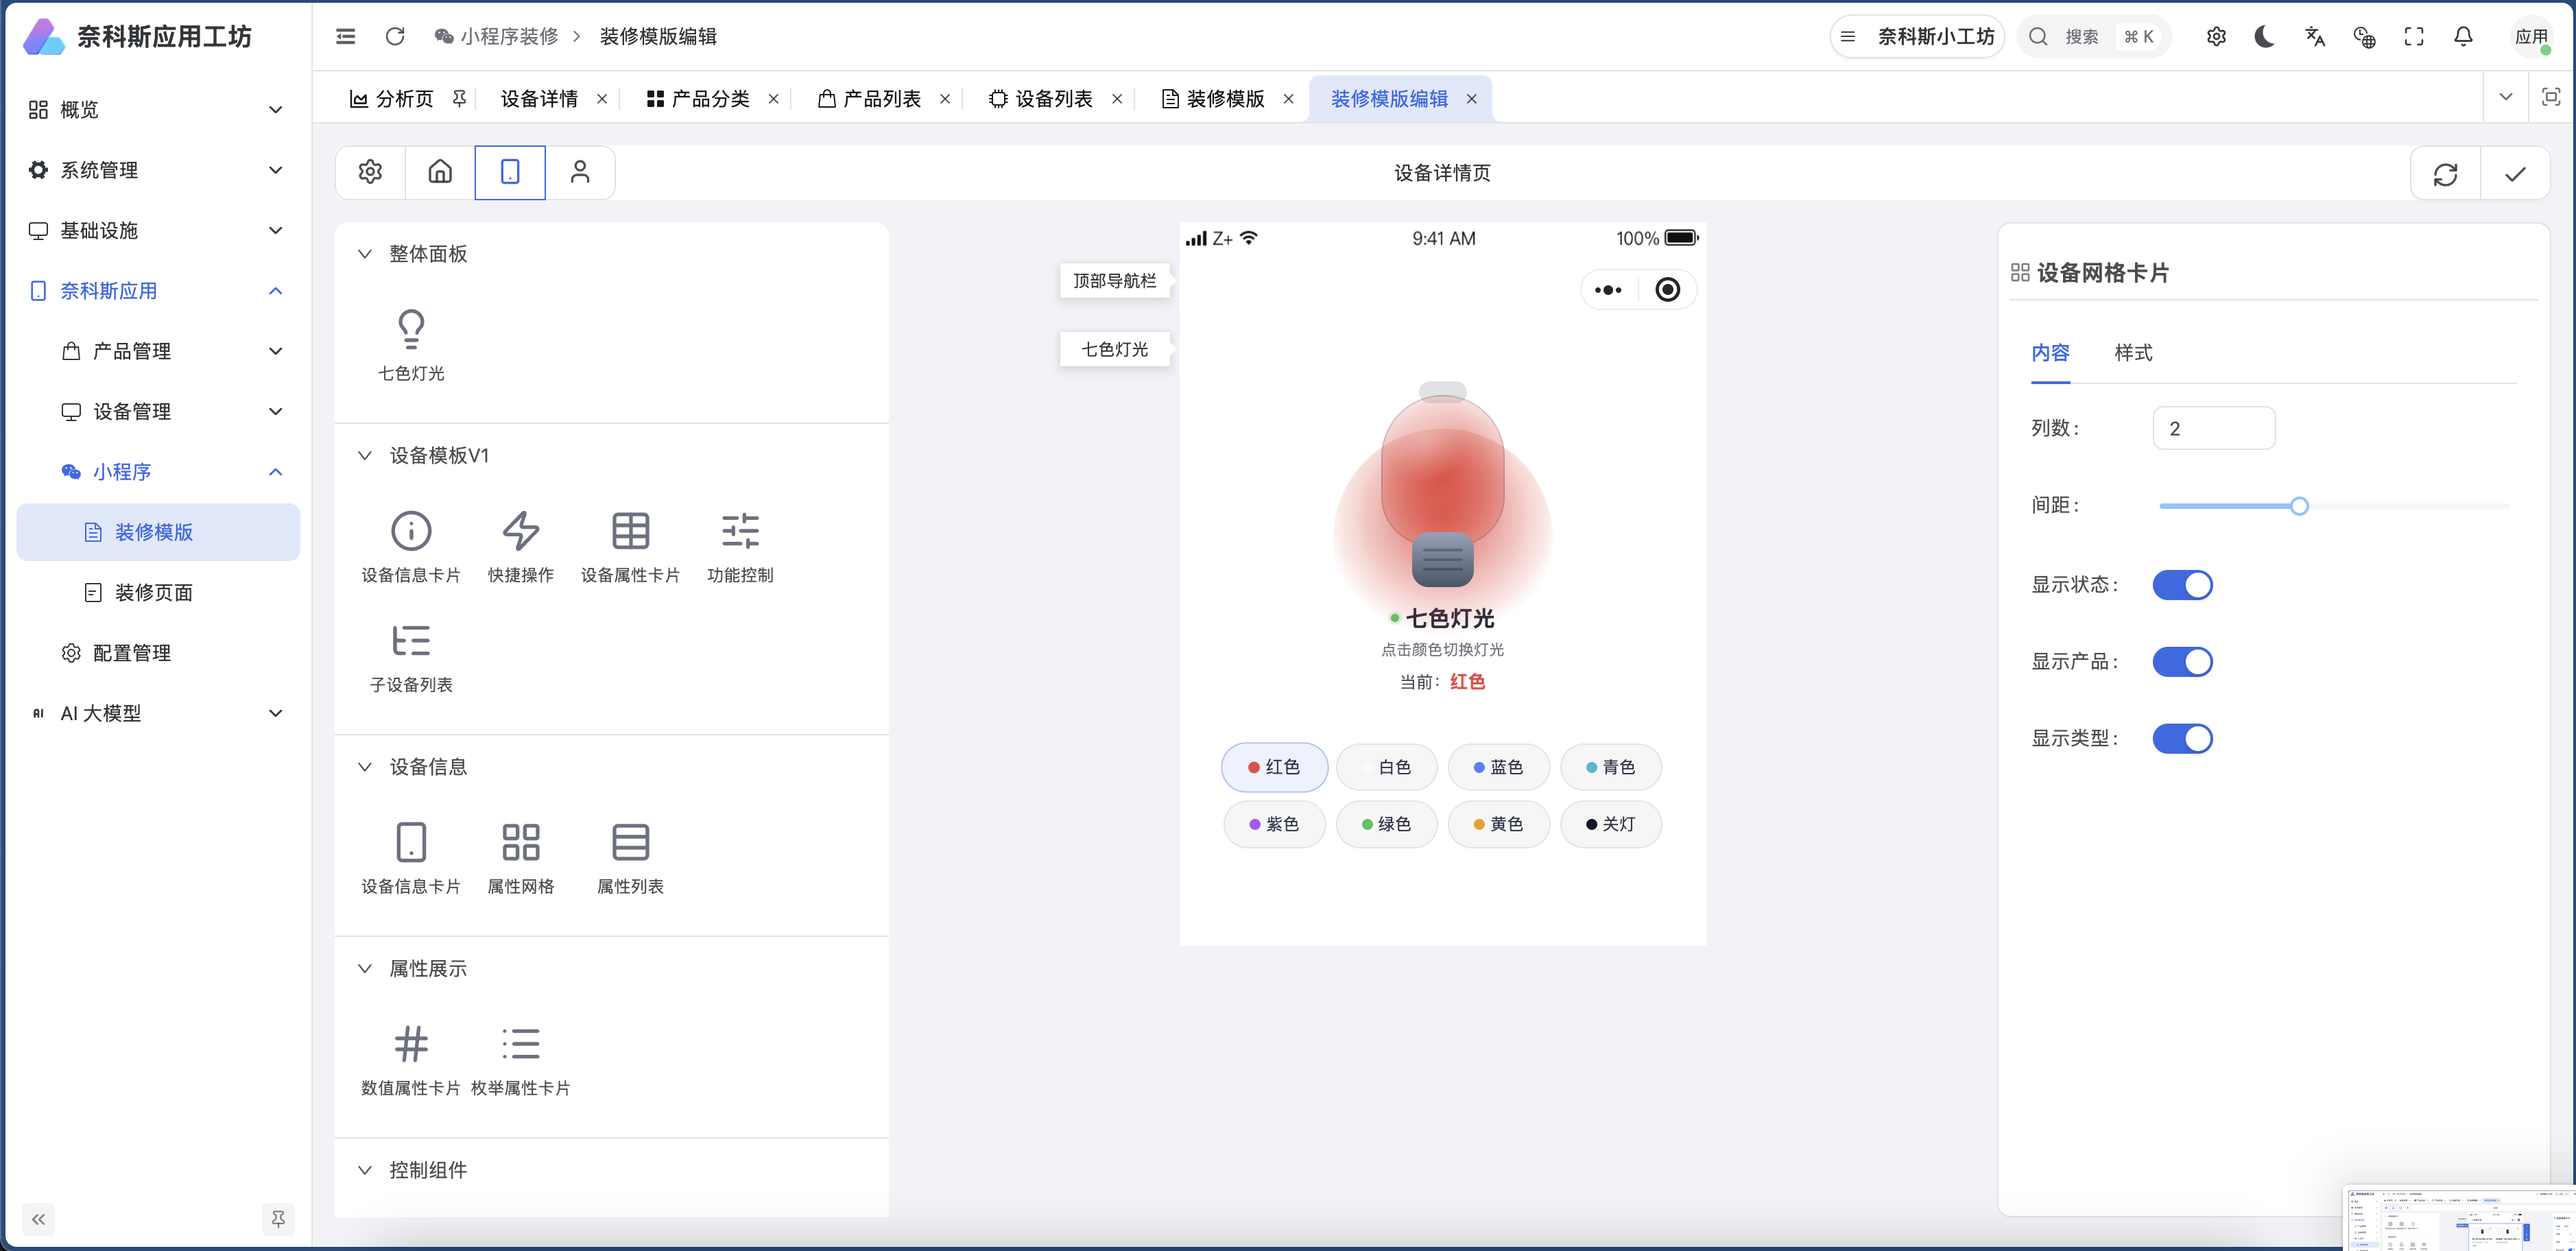Select the 快捷操作 lightning component
This screenshot has height=1251, width=2576.
520,546
